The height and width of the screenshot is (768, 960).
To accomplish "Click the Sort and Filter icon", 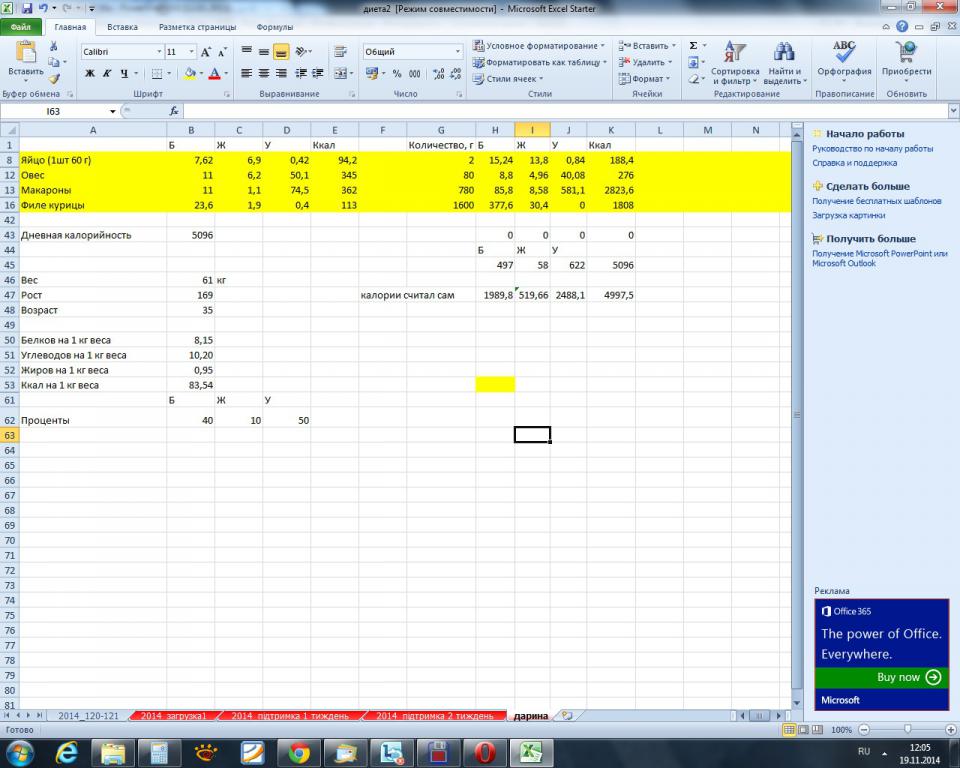I will coord(735,60).
